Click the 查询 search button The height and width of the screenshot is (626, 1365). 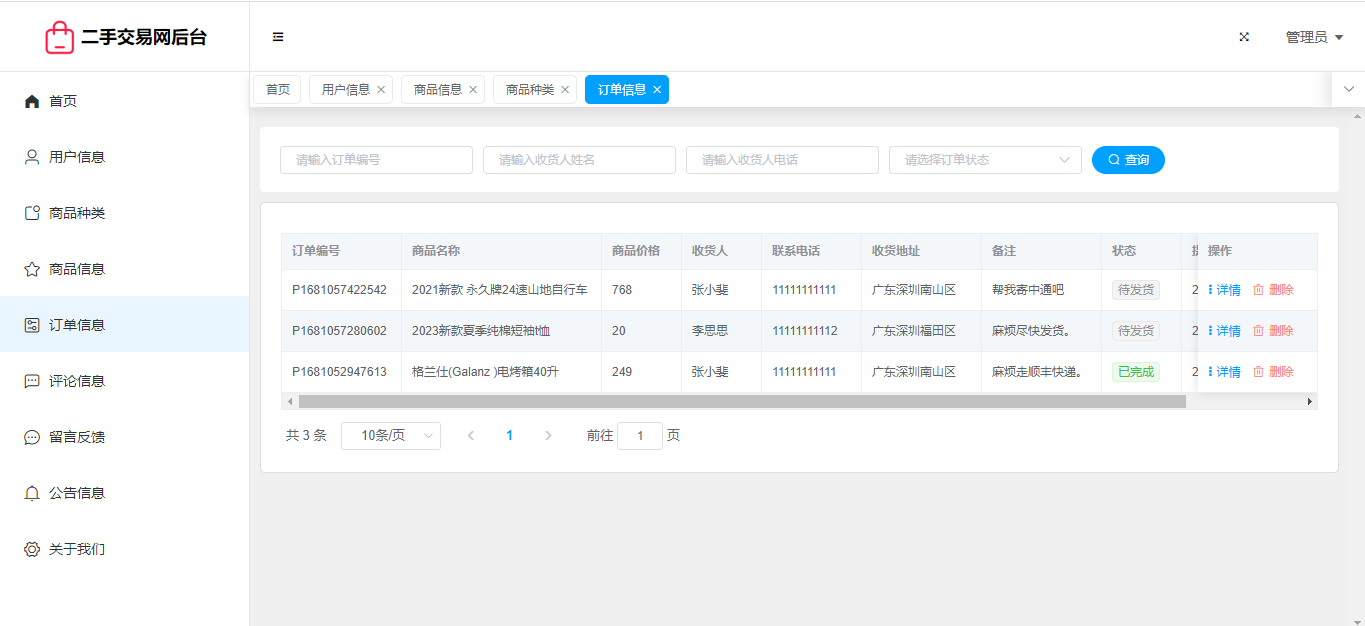click(x=1128, y=160)
